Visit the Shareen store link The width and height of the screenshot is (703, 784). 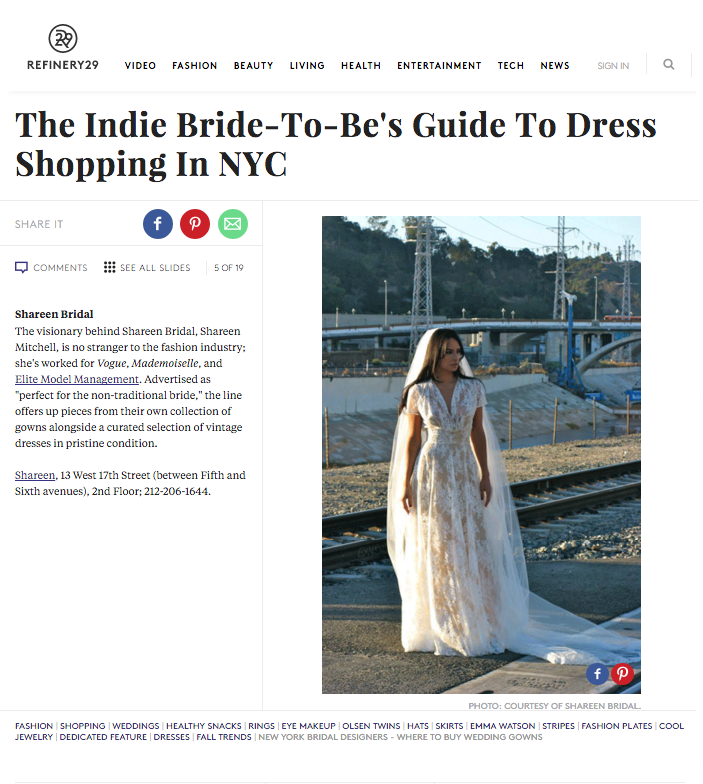point(35,475)
